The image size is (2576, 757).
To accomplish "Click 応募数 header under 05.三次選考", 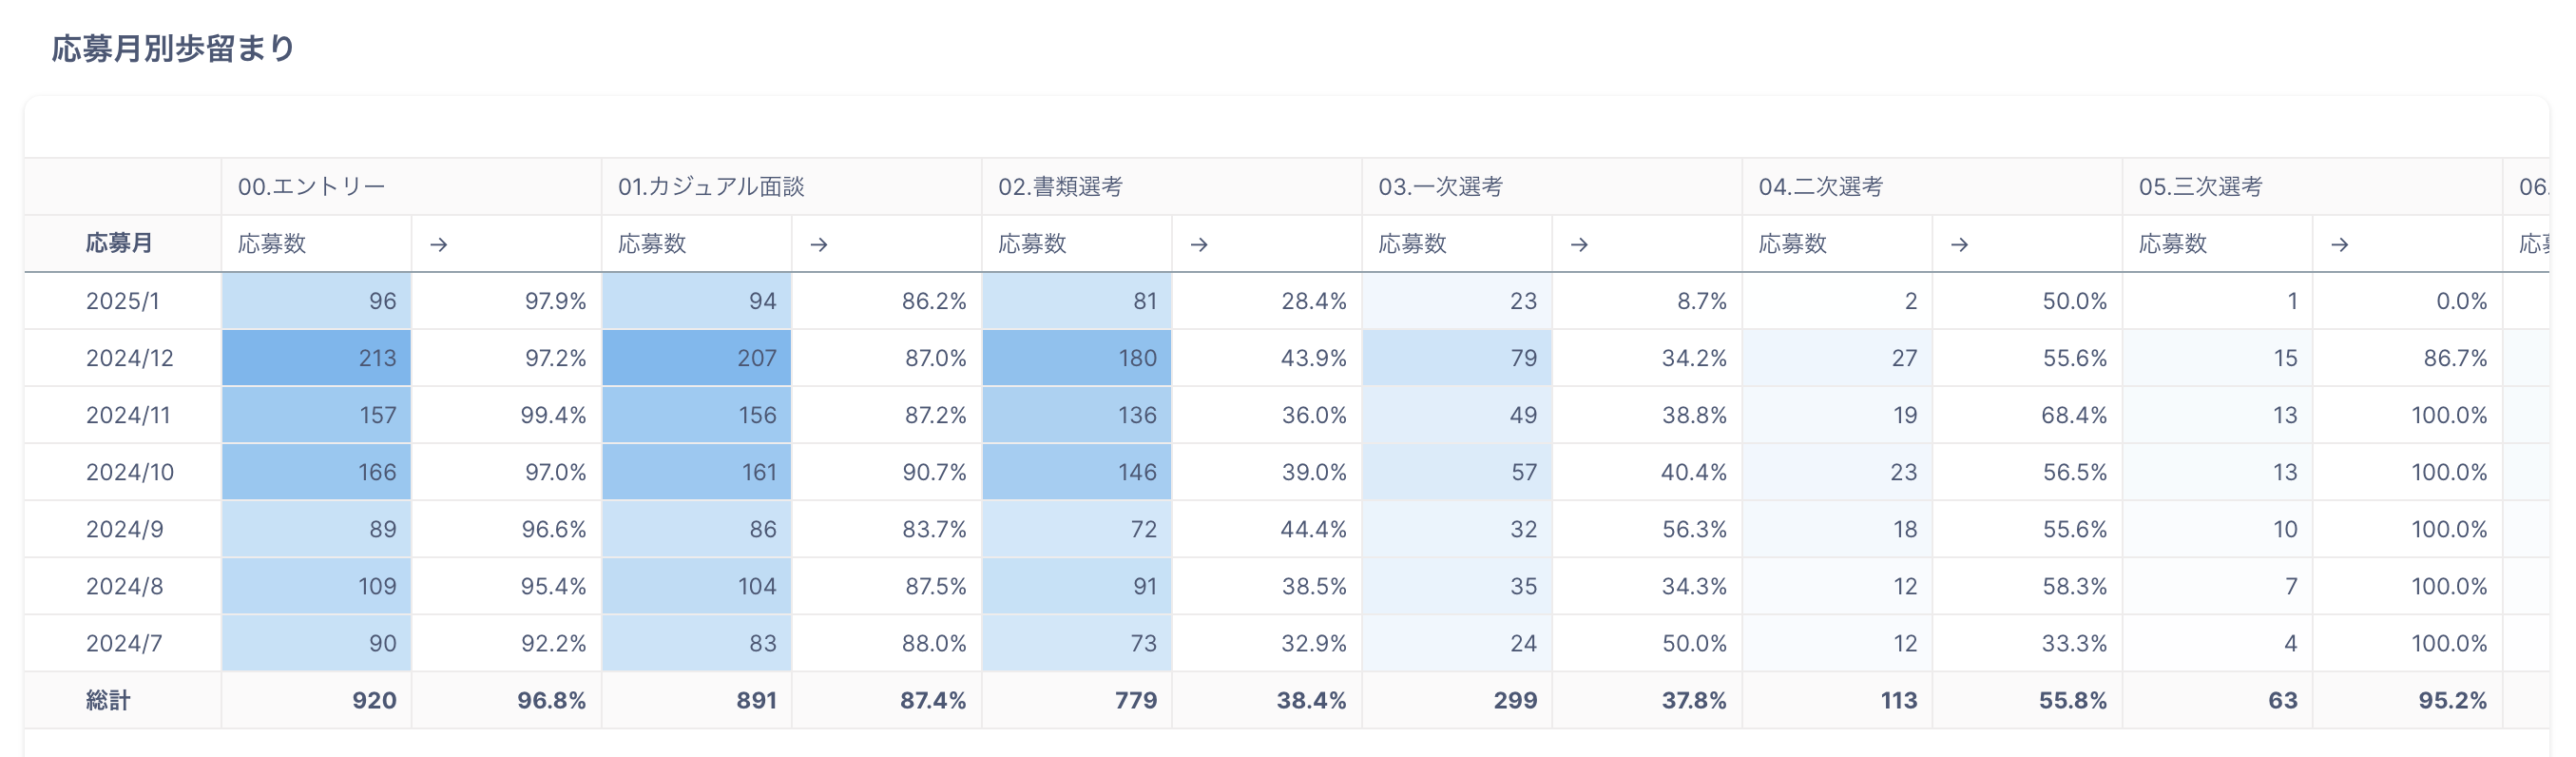I will point(2172,244).
